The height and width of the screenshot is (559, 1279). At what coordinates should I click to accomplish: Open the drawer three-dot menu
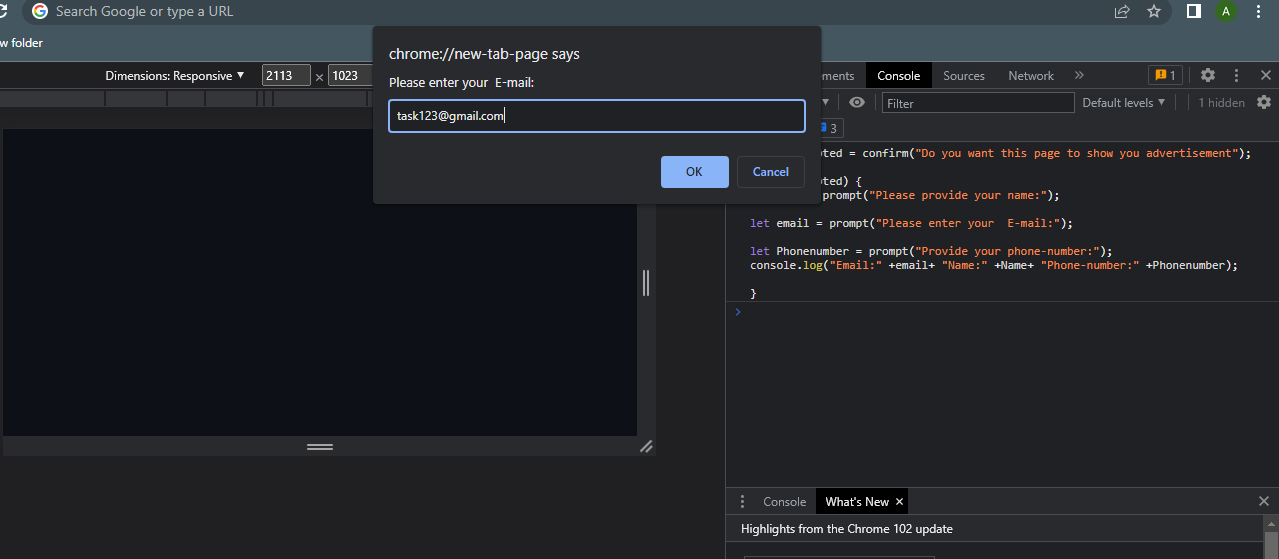tap(742, 502)
